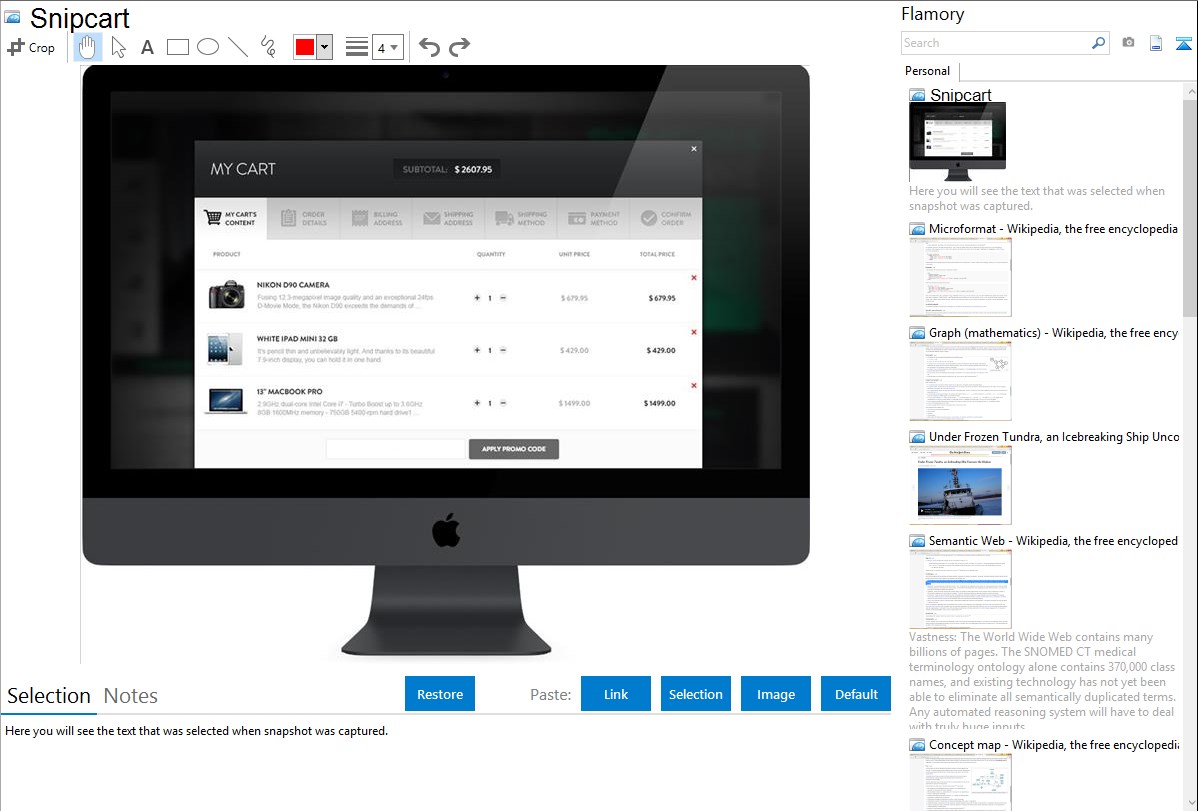The width and height of the screenshot is (1198, 811).
Task: Switch to the Notes tab
Action: (131, 696)
